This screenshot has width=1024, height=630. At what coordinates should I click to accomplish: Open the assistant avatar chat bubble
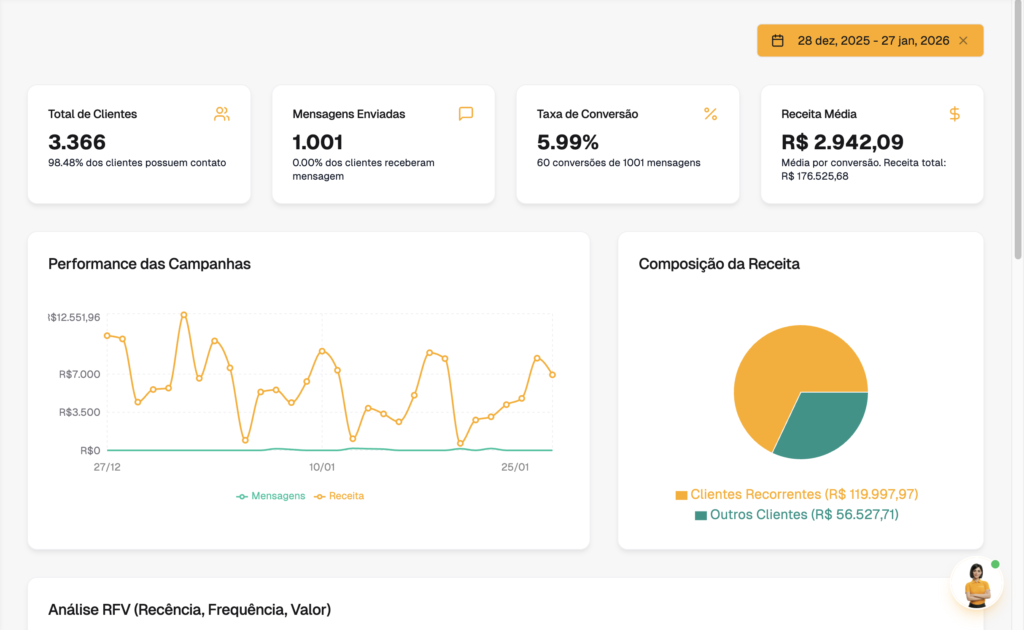pos(976,583)
